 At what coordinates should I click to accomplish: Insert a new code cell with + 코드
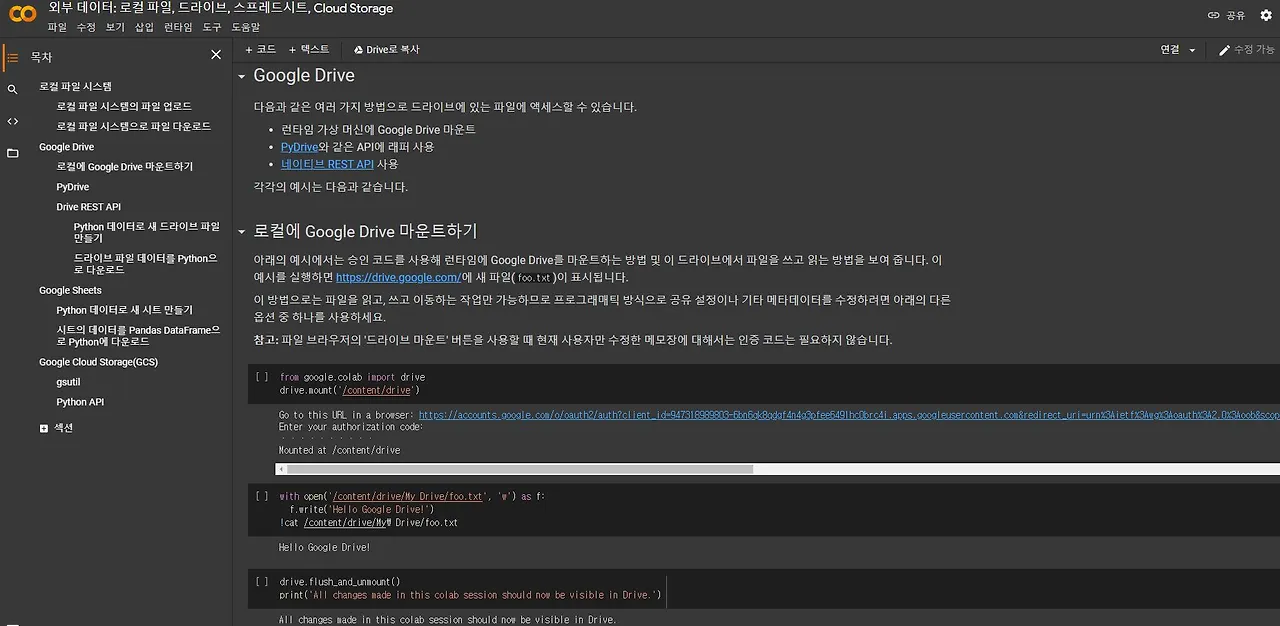point(262,47)
